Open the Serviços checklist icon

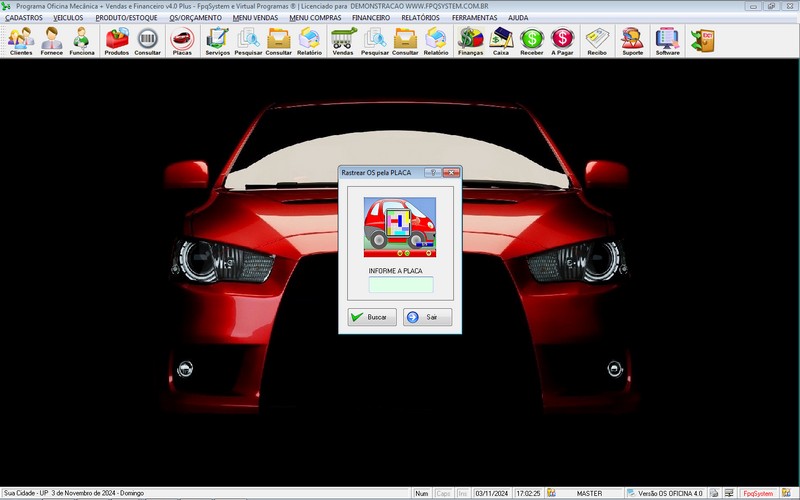pos(218,41)
